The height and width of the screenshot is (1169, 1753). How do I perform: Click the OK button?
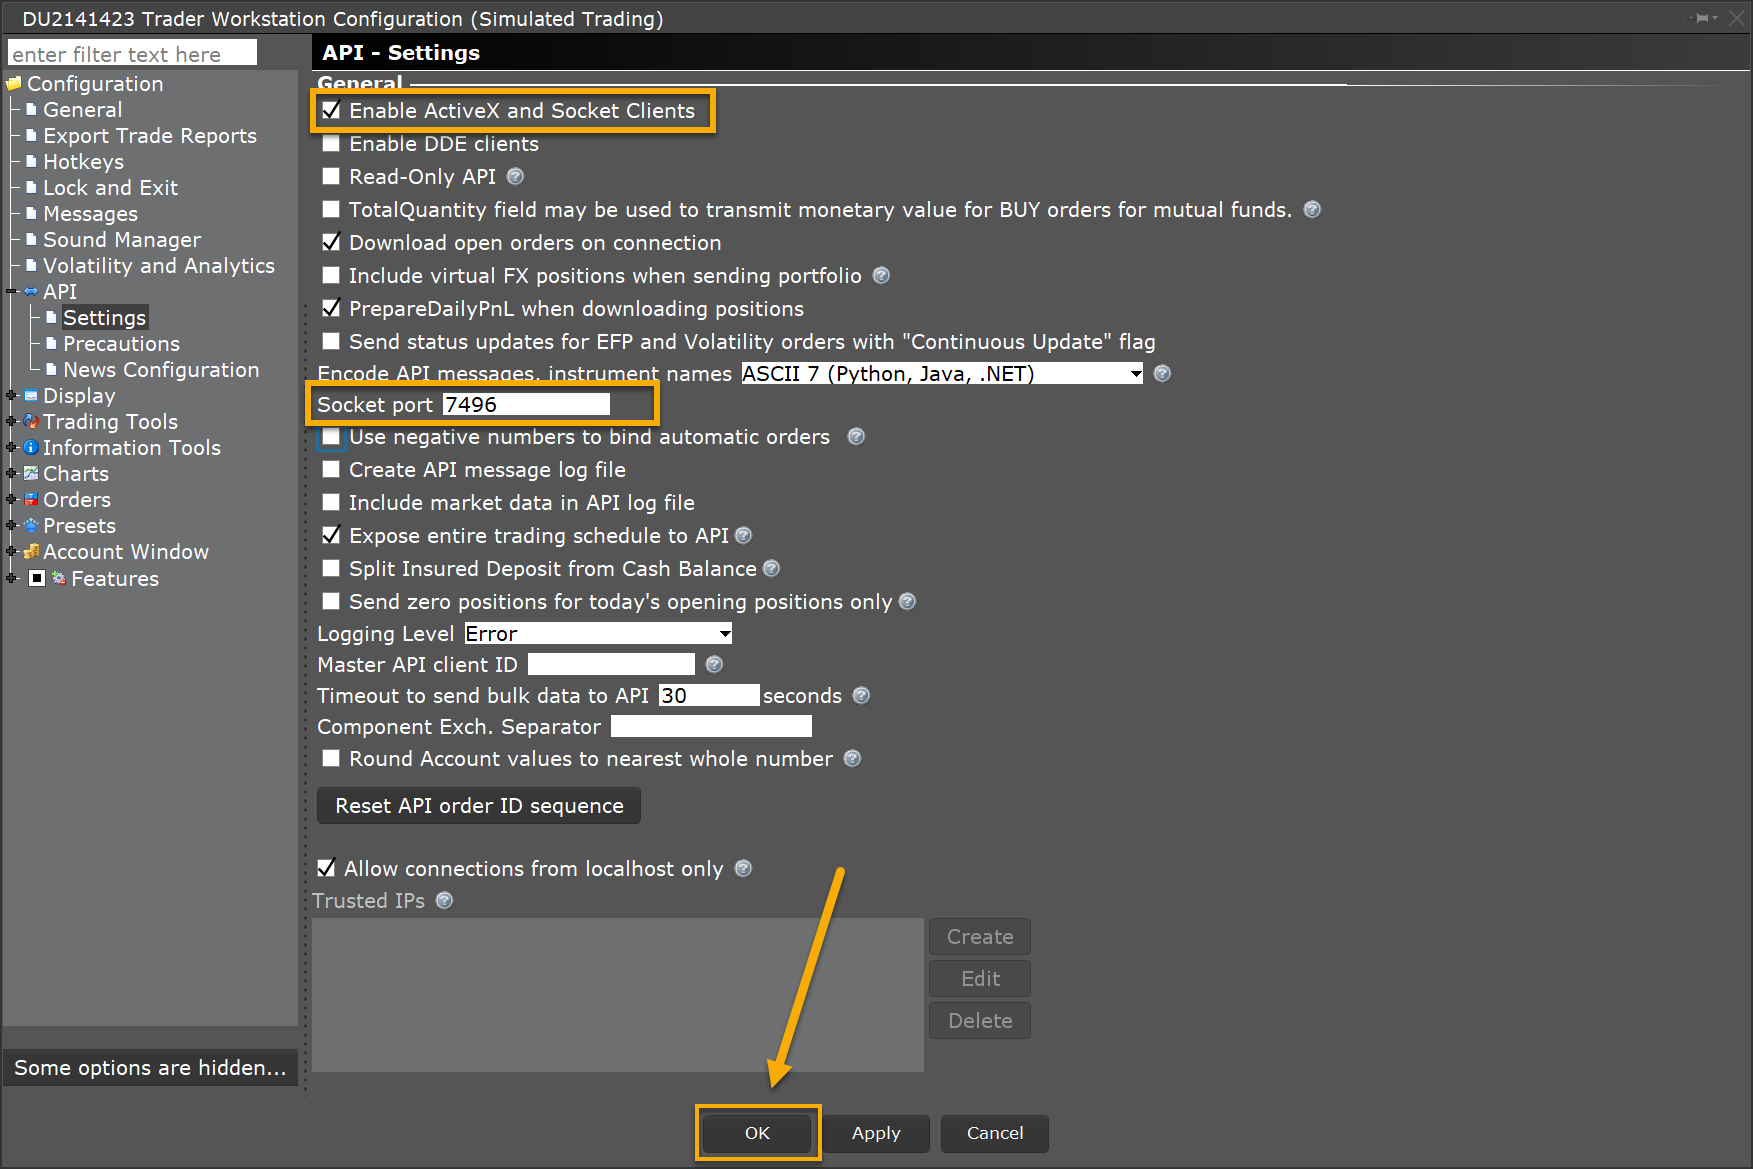(757, 1133)
